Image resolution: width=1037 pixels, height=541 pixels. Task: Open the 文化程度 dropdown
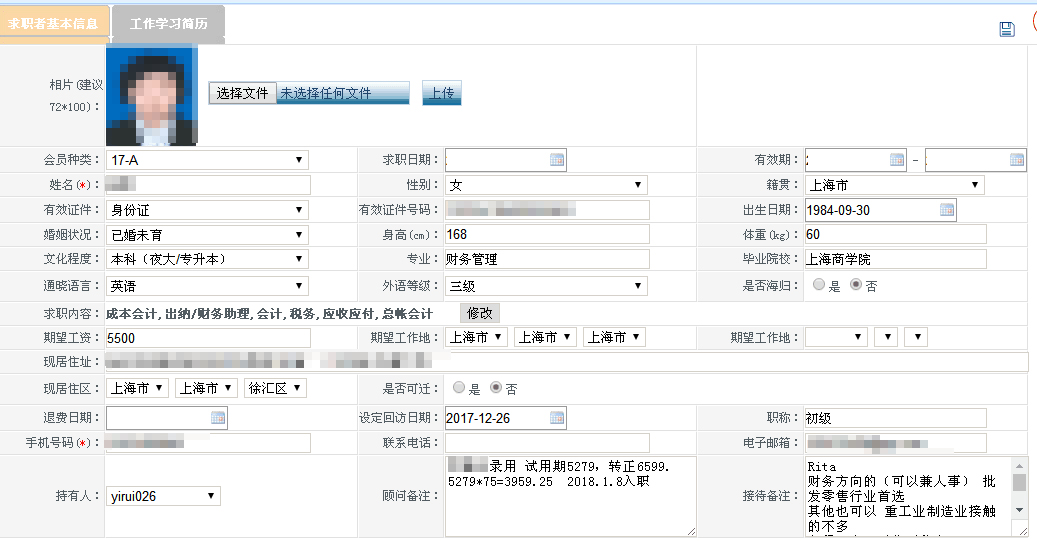coord(207,259)
